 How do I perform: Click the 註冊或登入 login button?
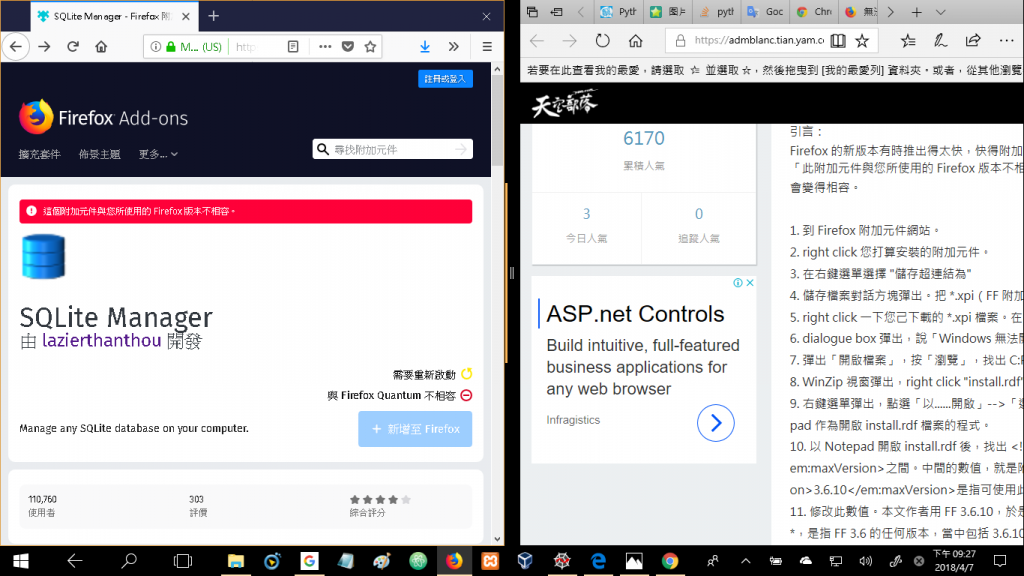coord(445,79)
